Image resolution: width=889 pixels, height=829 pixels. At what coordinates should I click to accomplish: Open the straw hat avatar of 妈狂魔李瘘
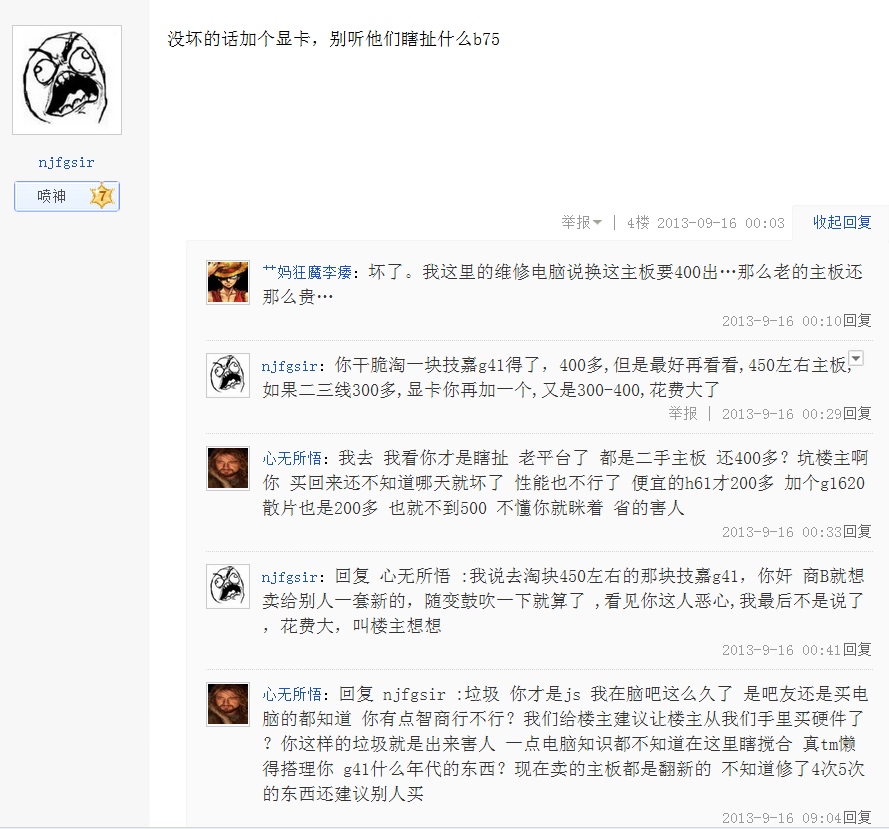[228, 282]
